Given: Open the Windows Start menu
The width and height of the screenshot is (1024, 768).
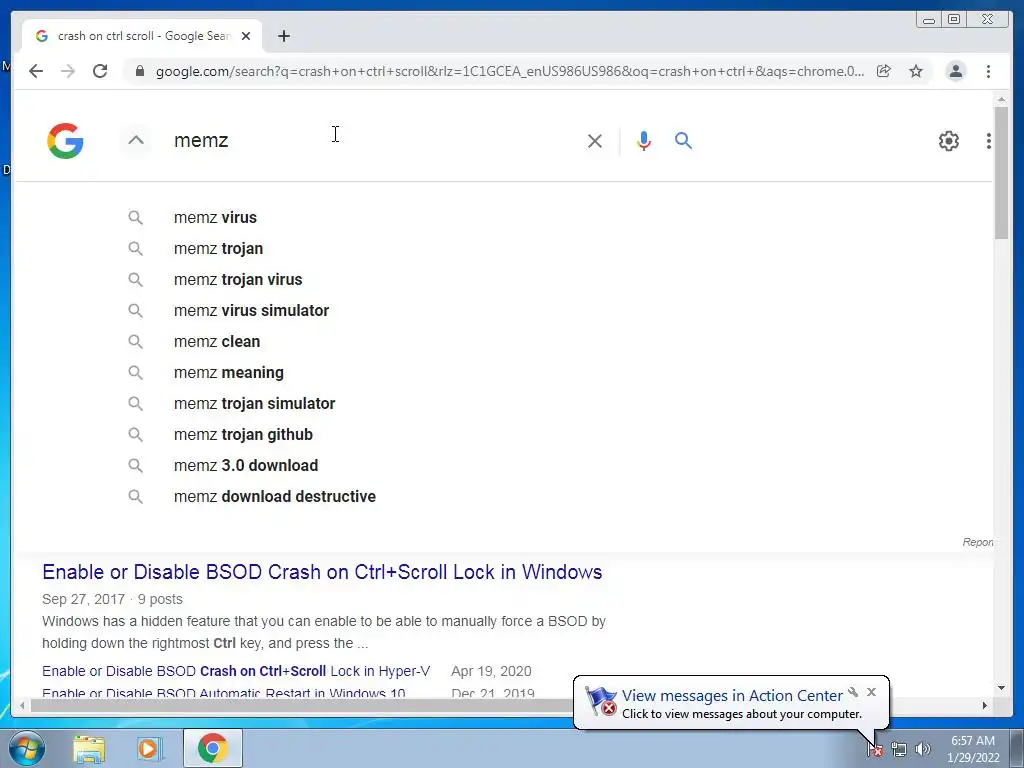Looking at the screenshot, I should 26,748.
